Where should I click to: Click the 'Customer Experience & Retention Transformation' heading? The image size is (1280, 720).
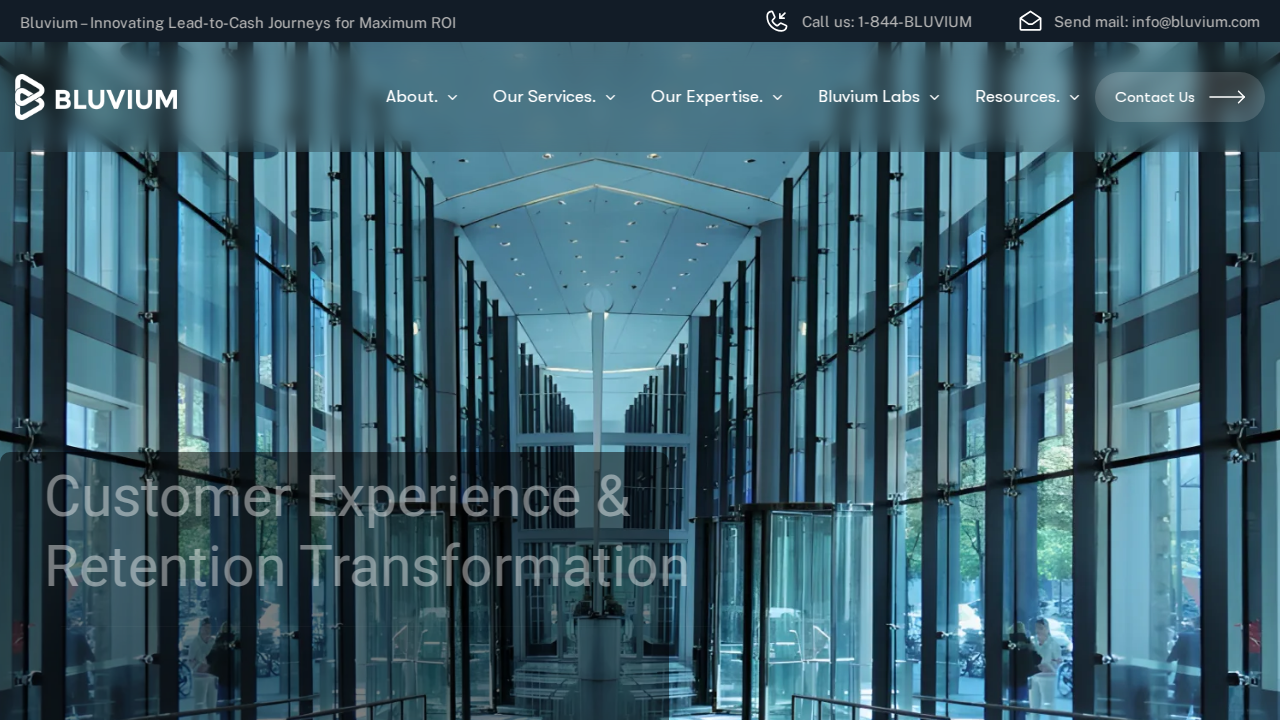[367, 531]
